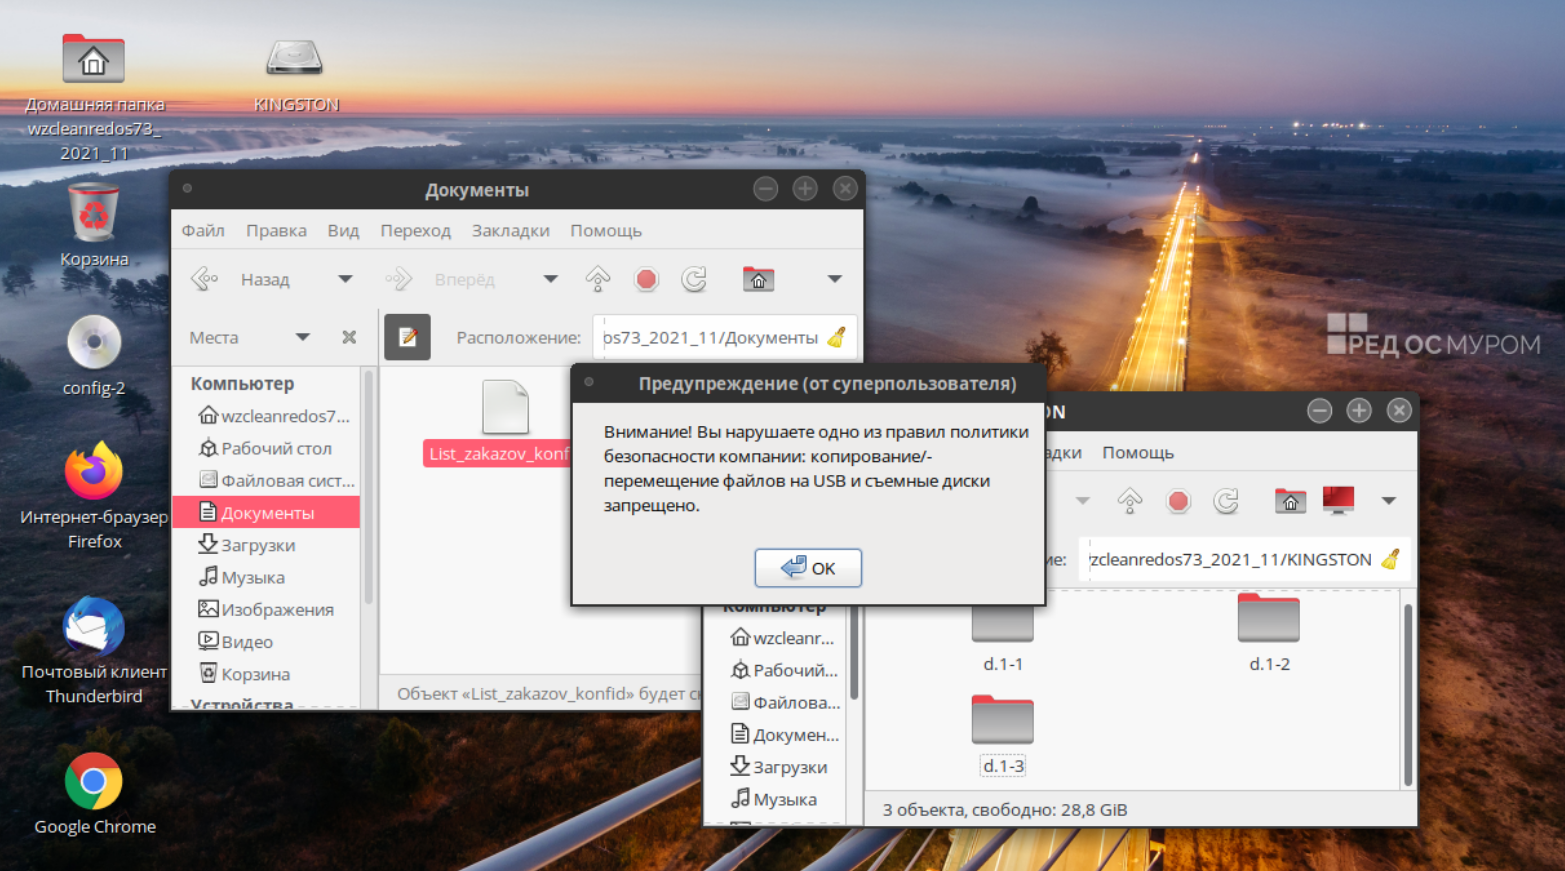The width and height of the screenshot is (1565, 871).
Task: Click the home folder icon in Документы toolbar
Action: tap(758, 279)
